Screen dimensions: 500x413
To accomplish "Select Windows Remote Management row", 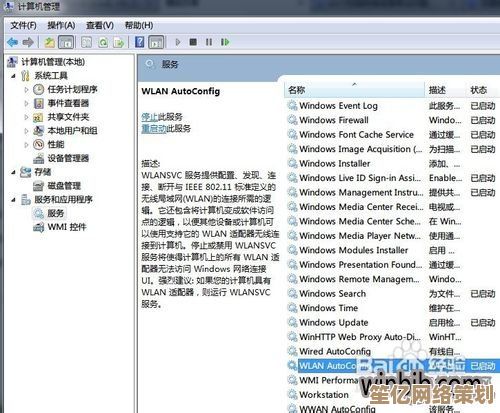I will tap(393, 279).
